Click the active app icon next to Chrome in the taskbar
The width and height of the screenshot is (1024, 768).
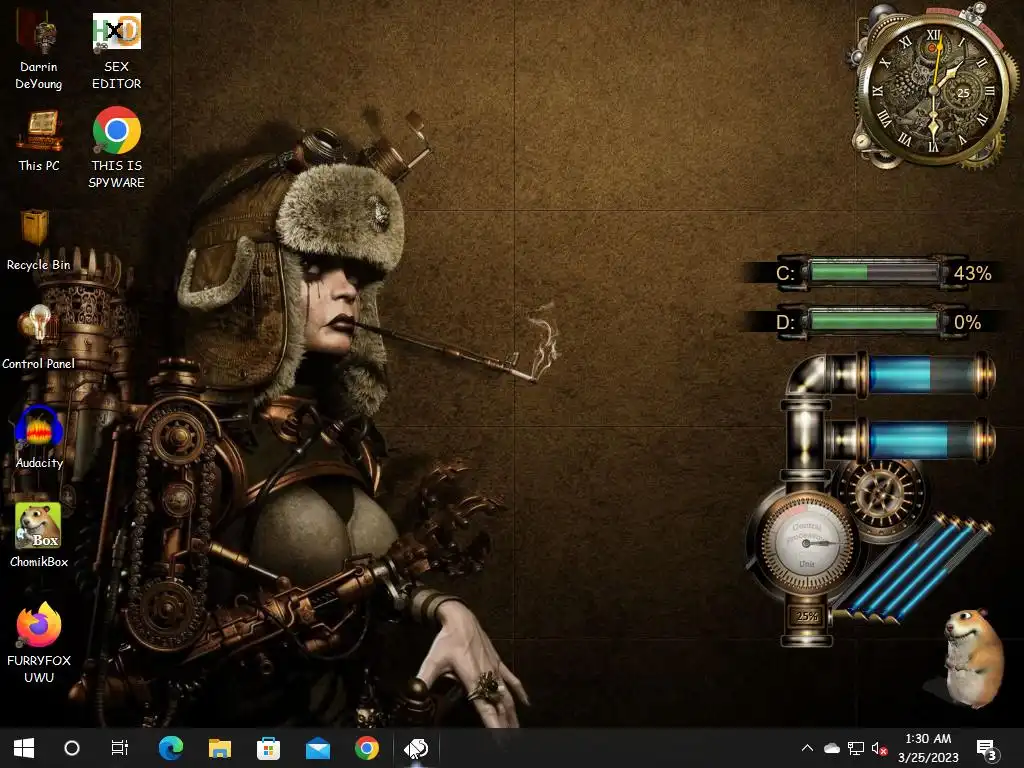[415, 748]
